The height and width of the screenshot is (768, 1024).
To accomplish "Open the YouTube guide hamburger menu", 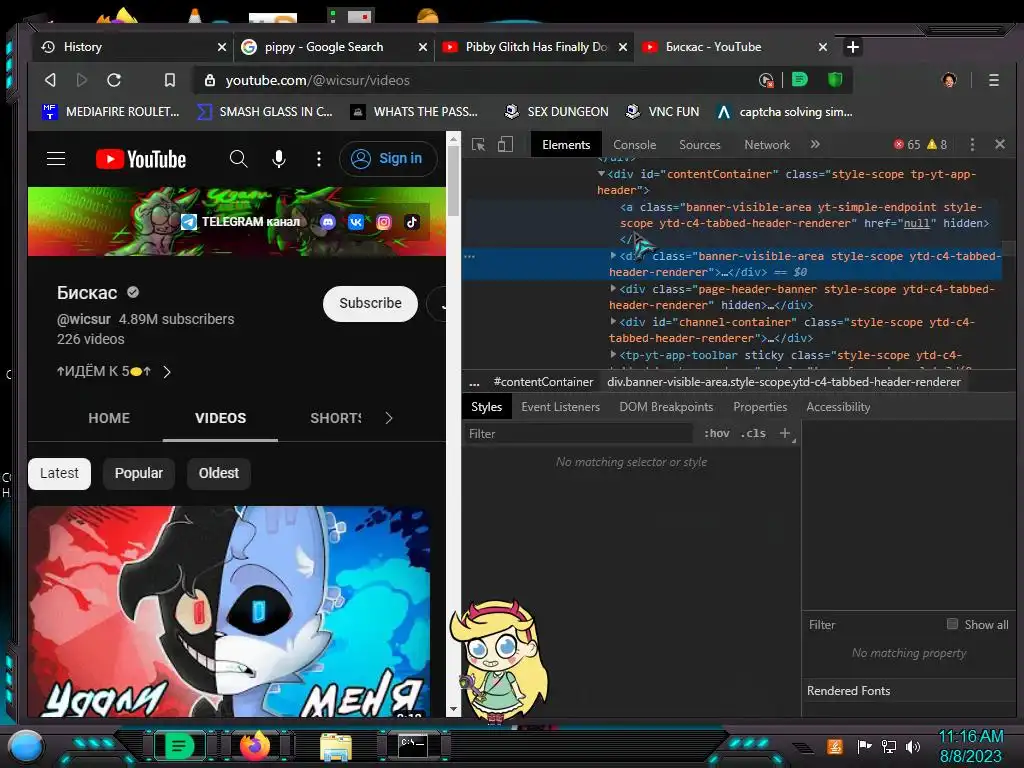I will (x=56, y=159).
